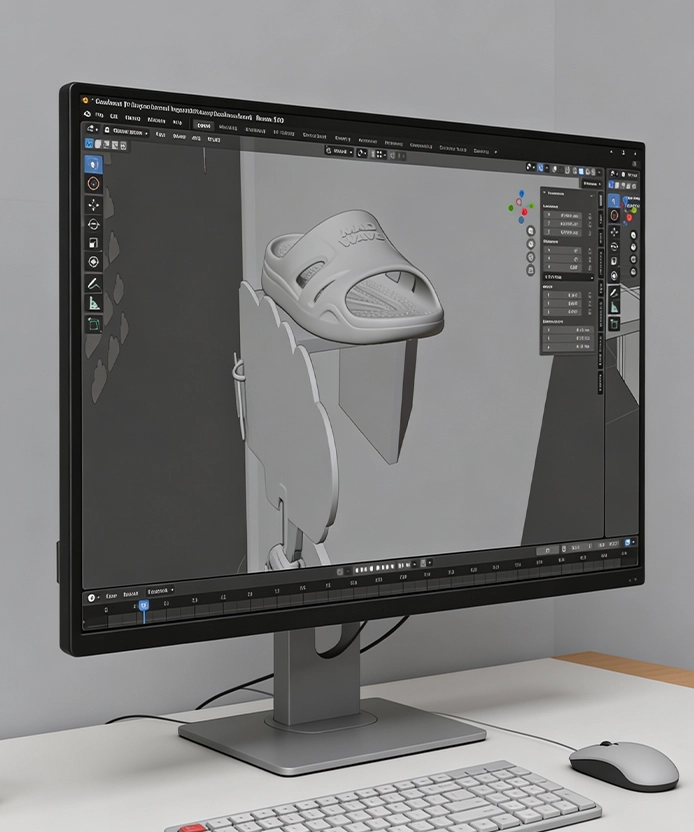The image size is (694, 832).
Task: Click the red X axis of the navigation gizmo
Action: [x=524, y=212]
